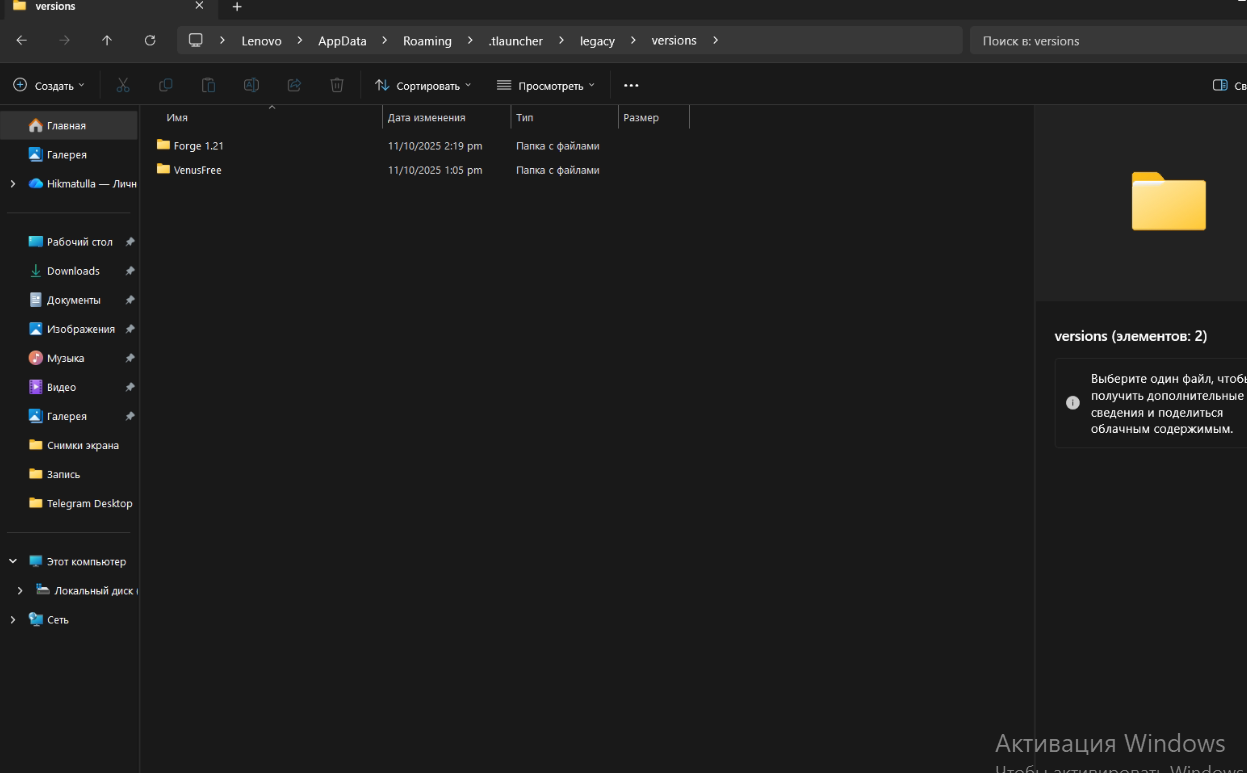
Task: Click the Paste clipboard icon
Action: [x=208, y=85]
